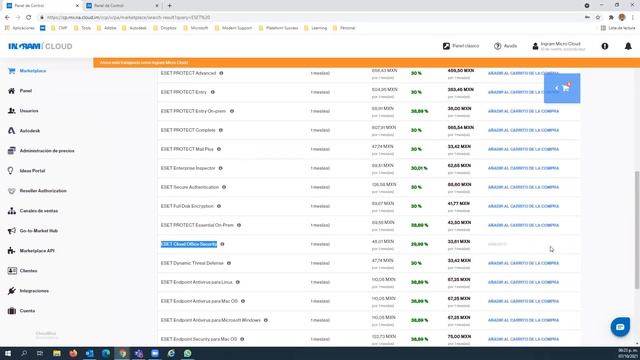
Task: Add ESET Secure Authentication to cart
Action: point(523,187)
